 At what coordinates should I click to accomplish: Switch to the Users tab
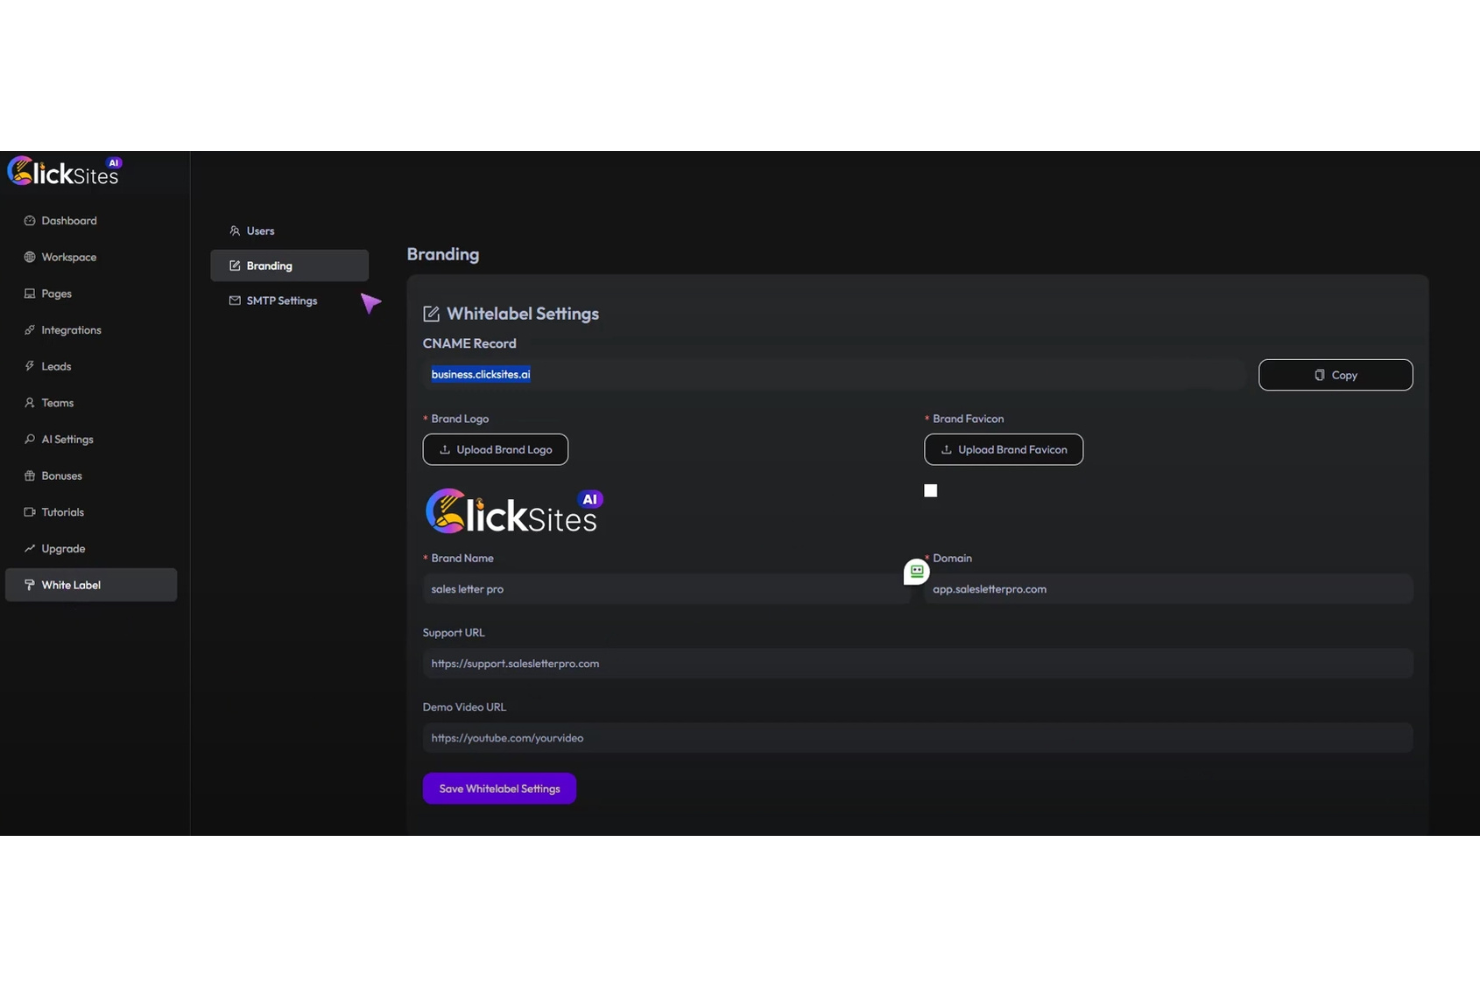click(x=260, y=230)
